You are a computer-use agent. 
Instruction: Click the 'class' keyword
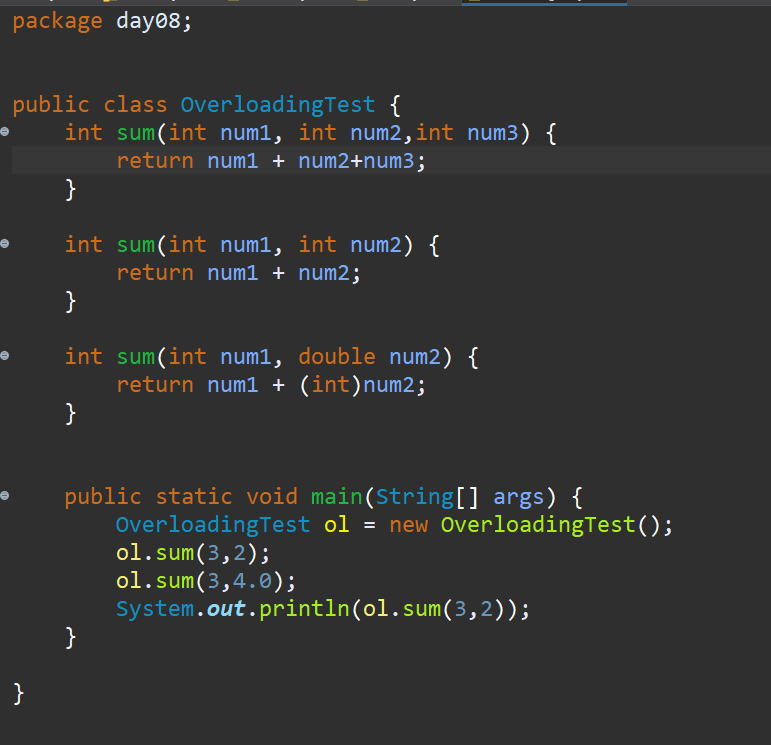[135, 105]
